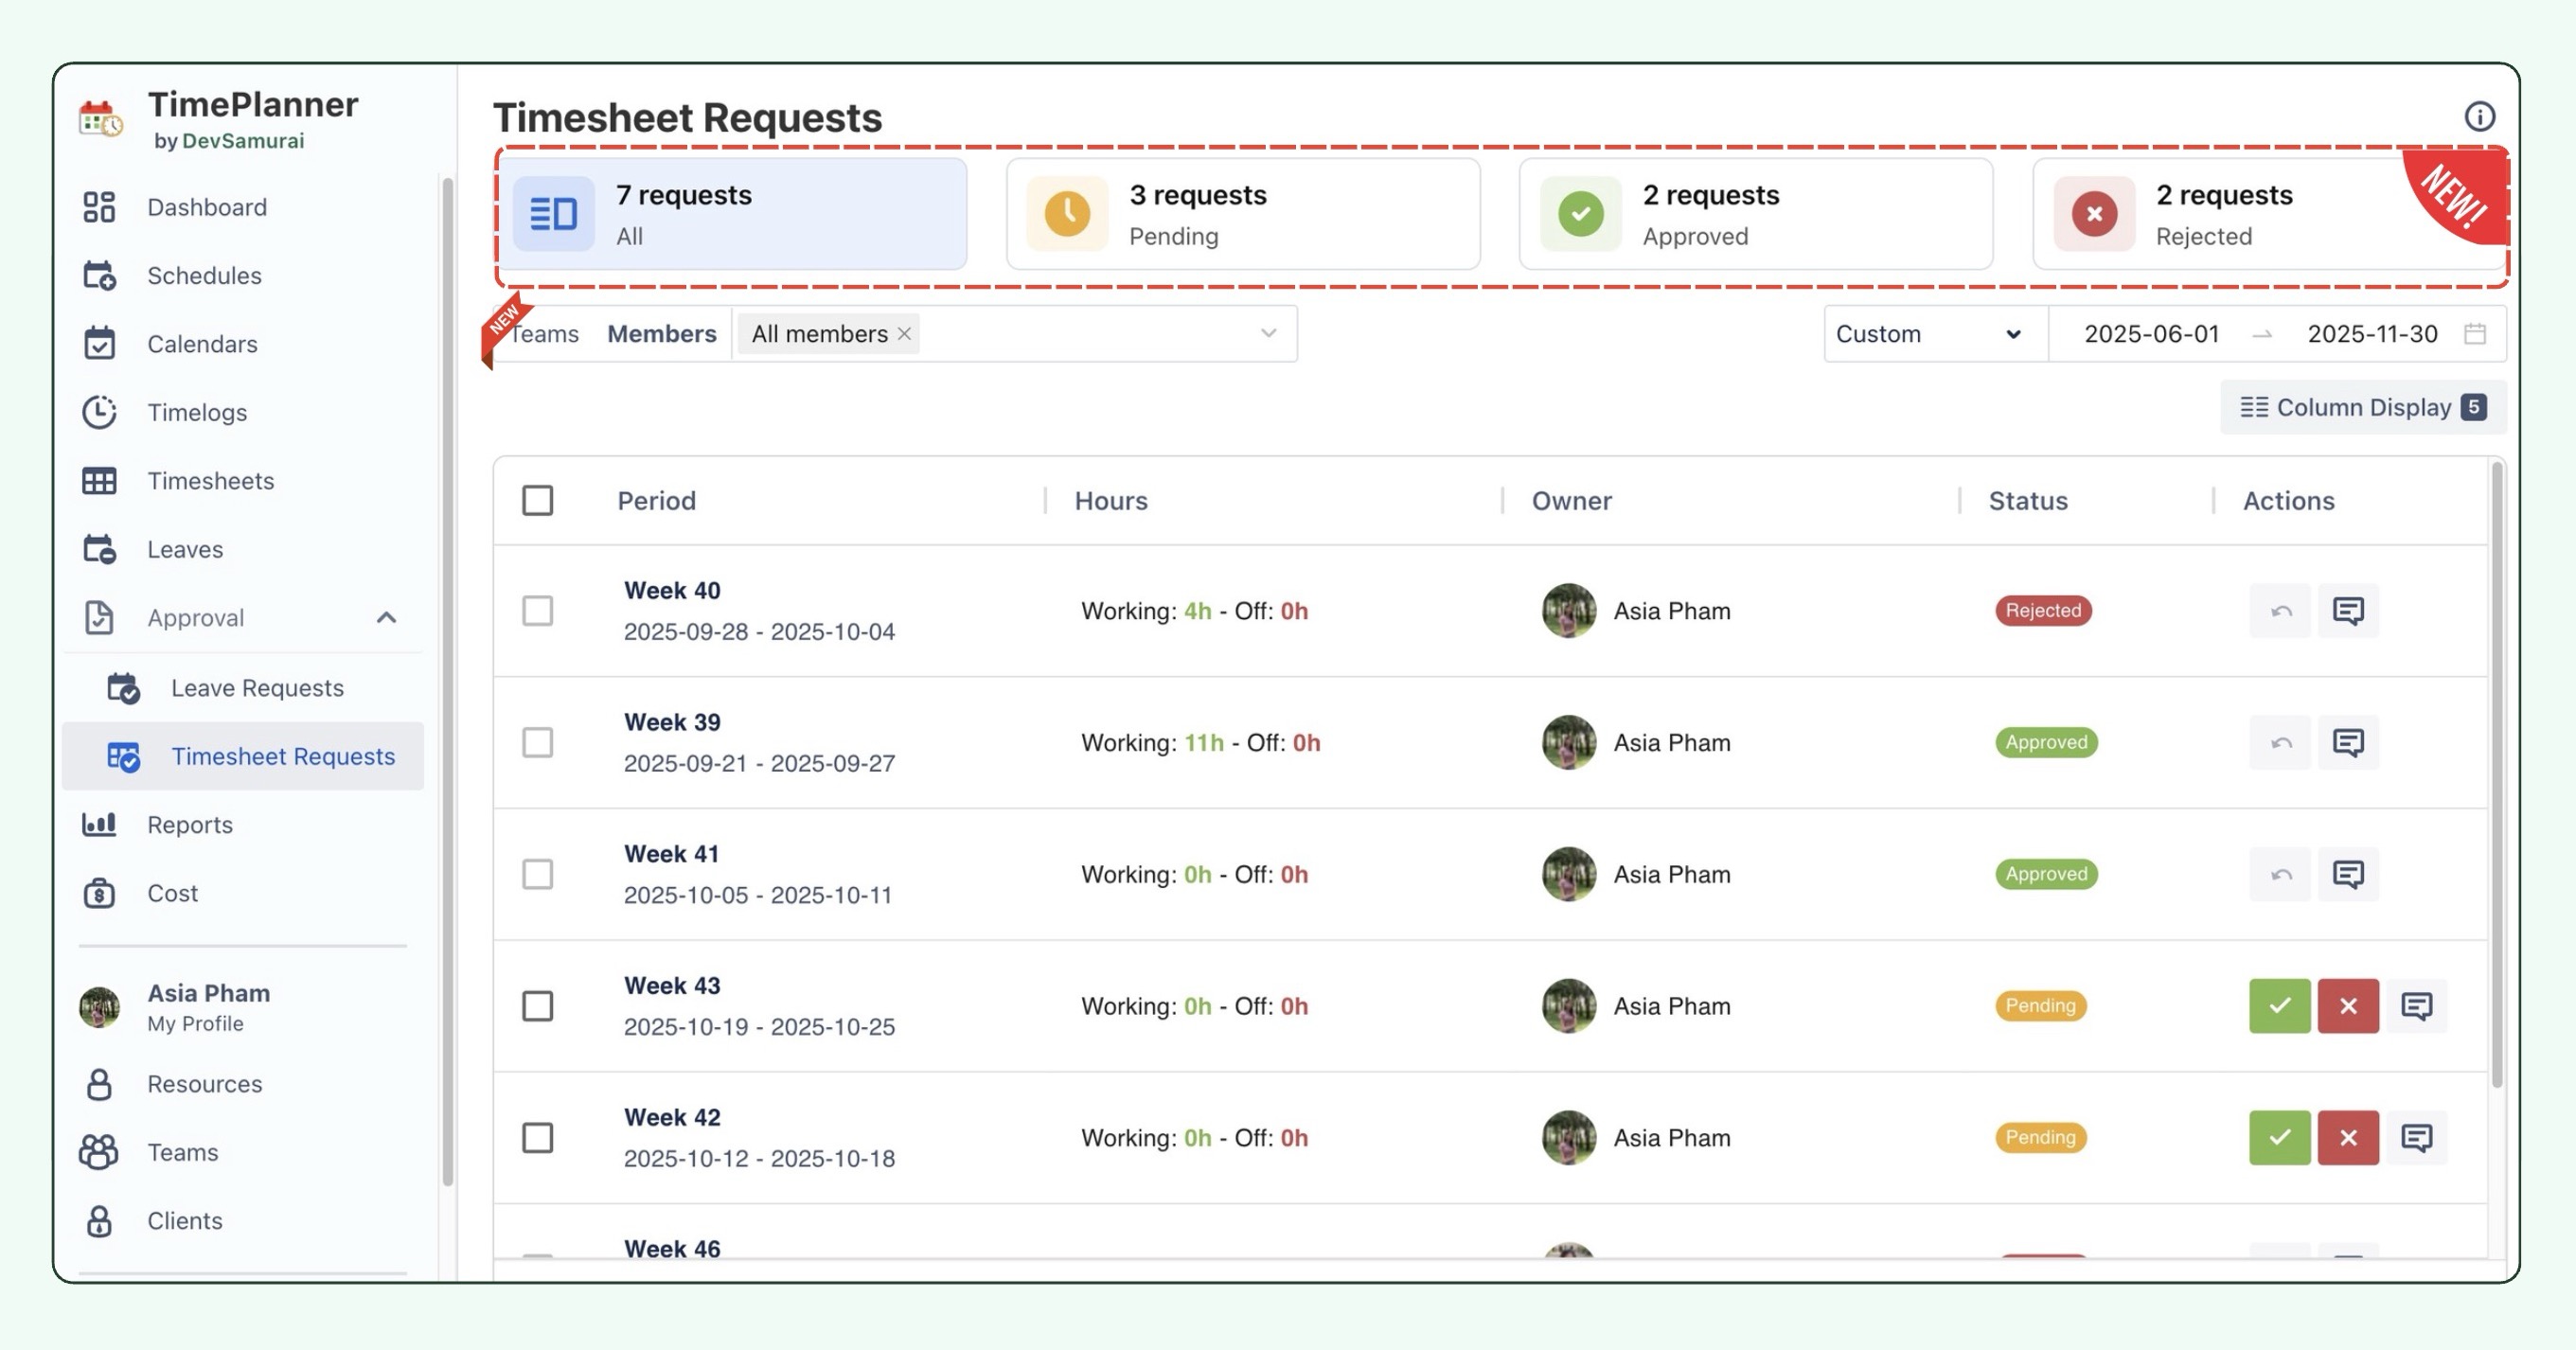
Task: Click the info icon beside Timesheet Requests
Action: point(2479,117)
